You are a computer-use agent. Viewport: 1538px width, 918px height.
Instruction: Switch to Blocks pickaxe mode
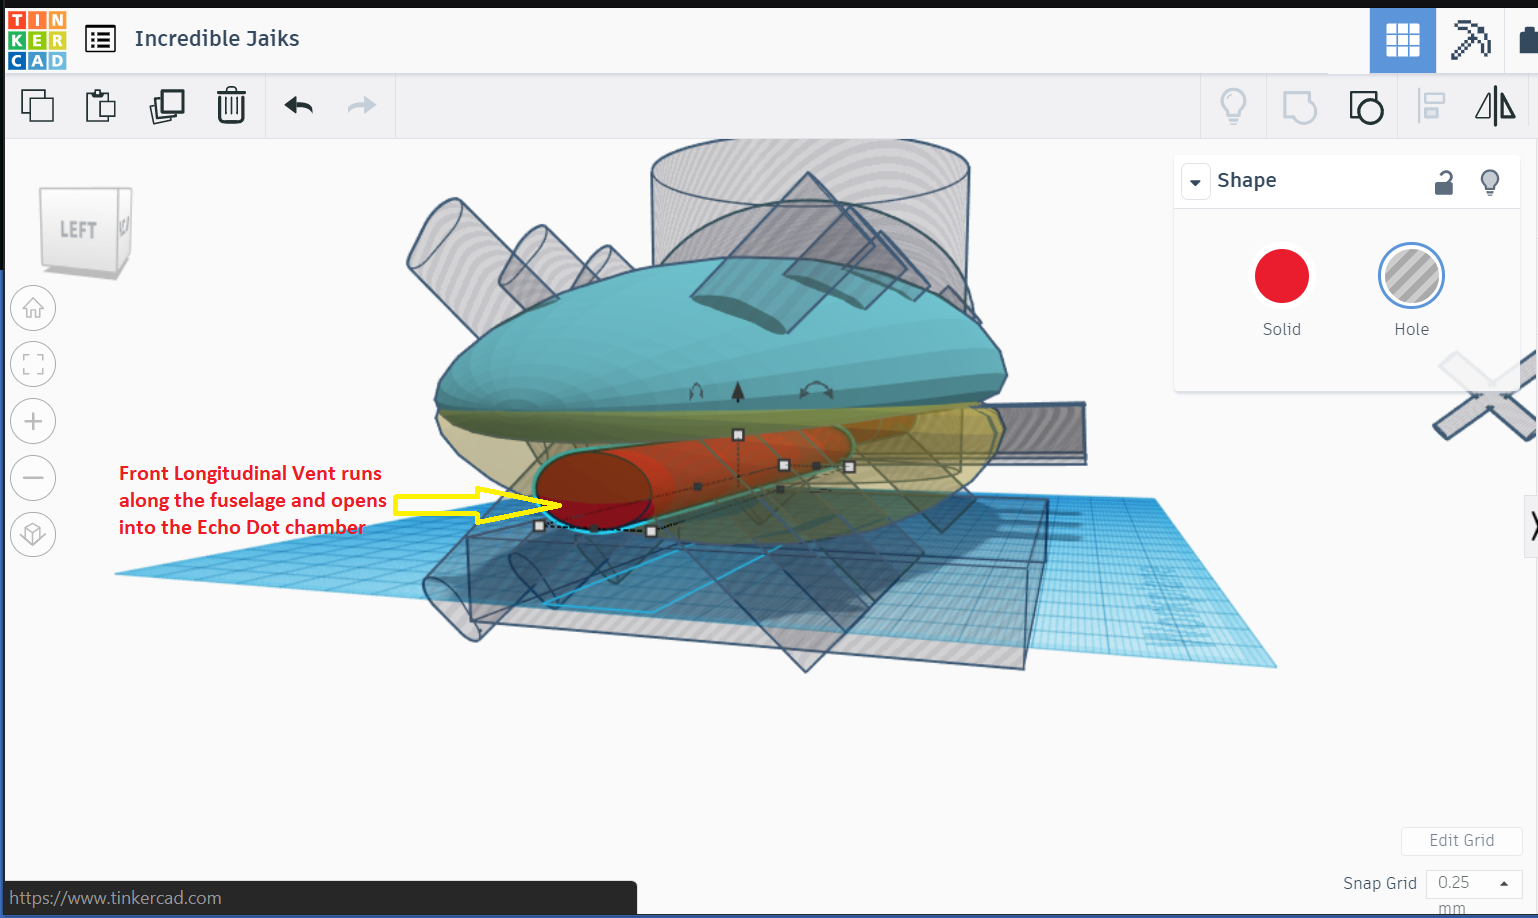(1470, 40)
